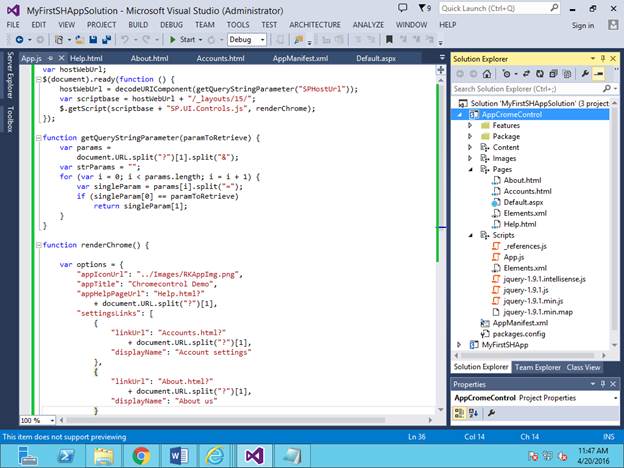This screenshot has width=624, height=468.
Task: Click the Sign in link
Action: 583,25
